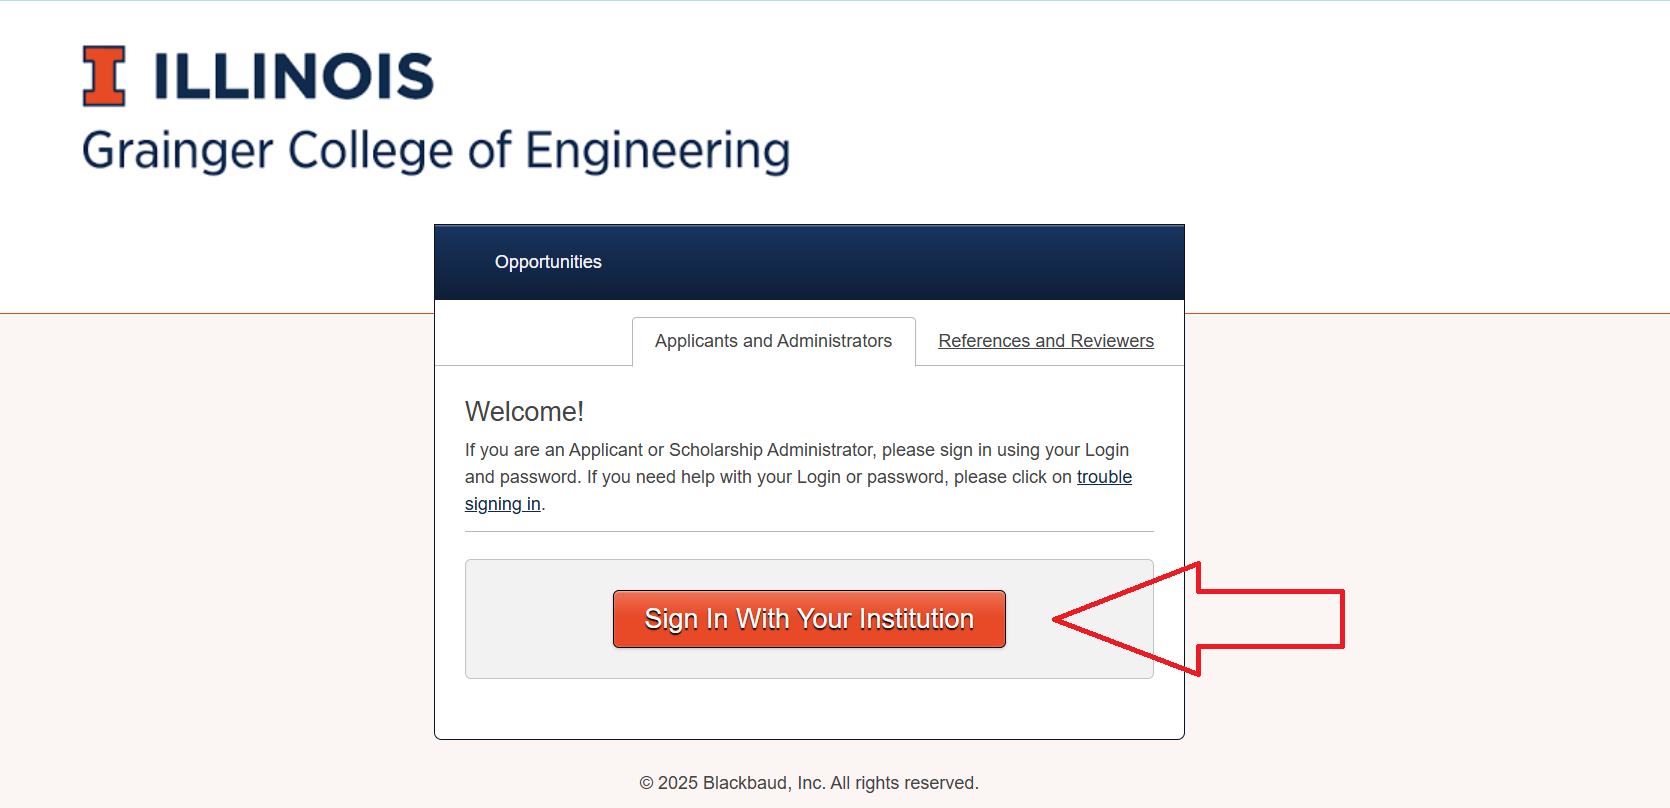
Task: Click white space below the sign-in panel
Action: click(x=809, y=709)
